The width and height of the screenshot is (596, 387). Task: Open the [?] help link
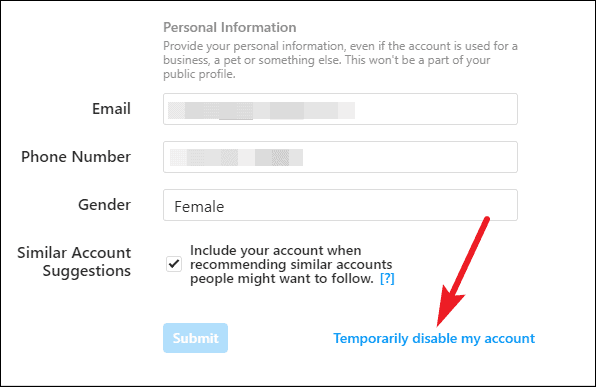tap(387, 279)
